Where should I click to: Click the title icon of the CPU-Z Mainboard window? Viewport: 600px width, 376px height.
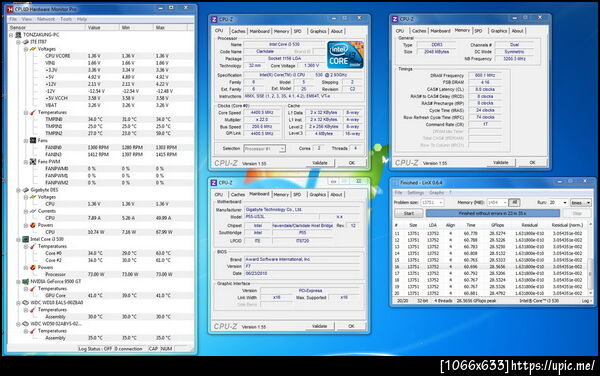pos(214,182)
